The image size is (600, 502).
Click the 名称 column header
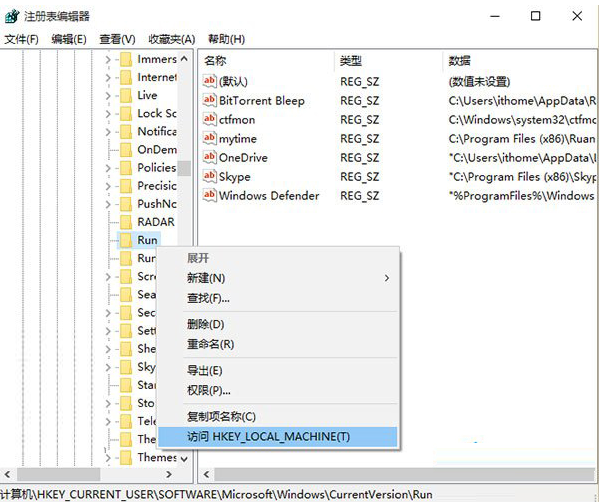(216, 60)
